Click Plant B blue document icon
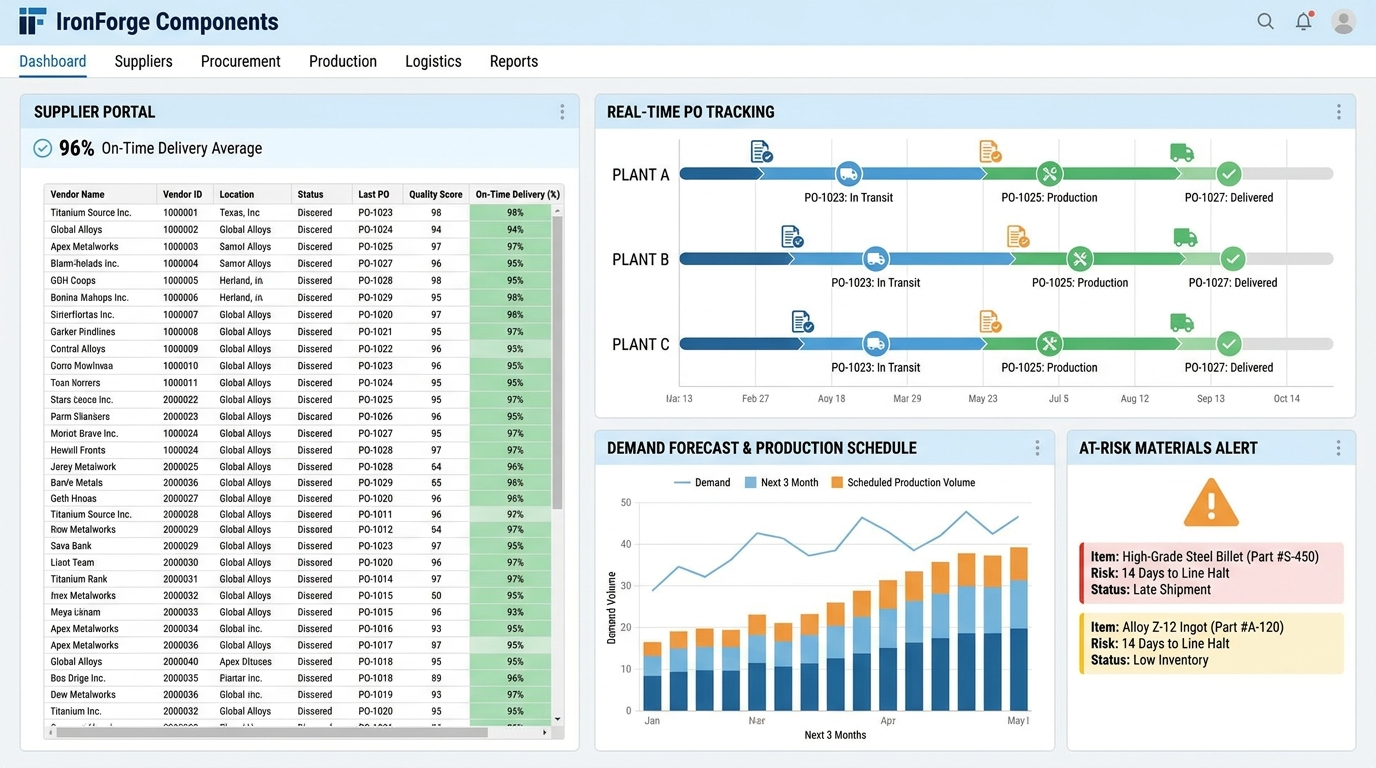Viewport: 1376px width, 768px height. pos(792,237)
